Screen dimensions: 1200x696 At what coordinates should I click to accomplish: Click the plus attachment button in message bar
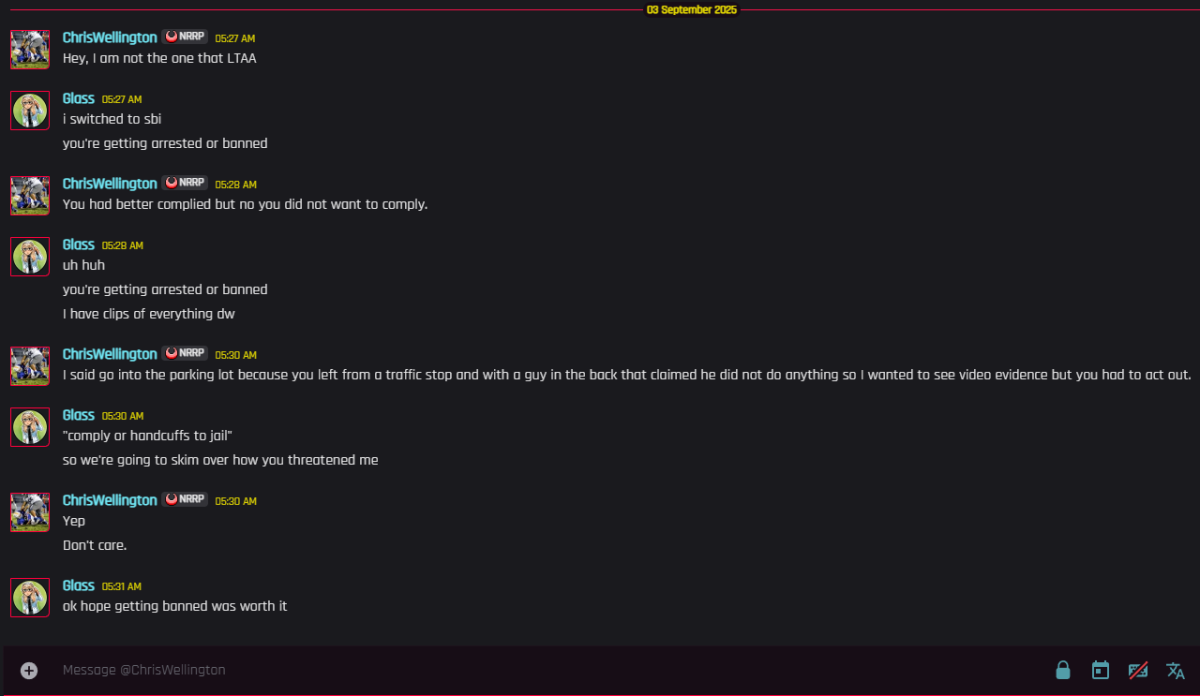pyautogui.click(x=29, y=670)
